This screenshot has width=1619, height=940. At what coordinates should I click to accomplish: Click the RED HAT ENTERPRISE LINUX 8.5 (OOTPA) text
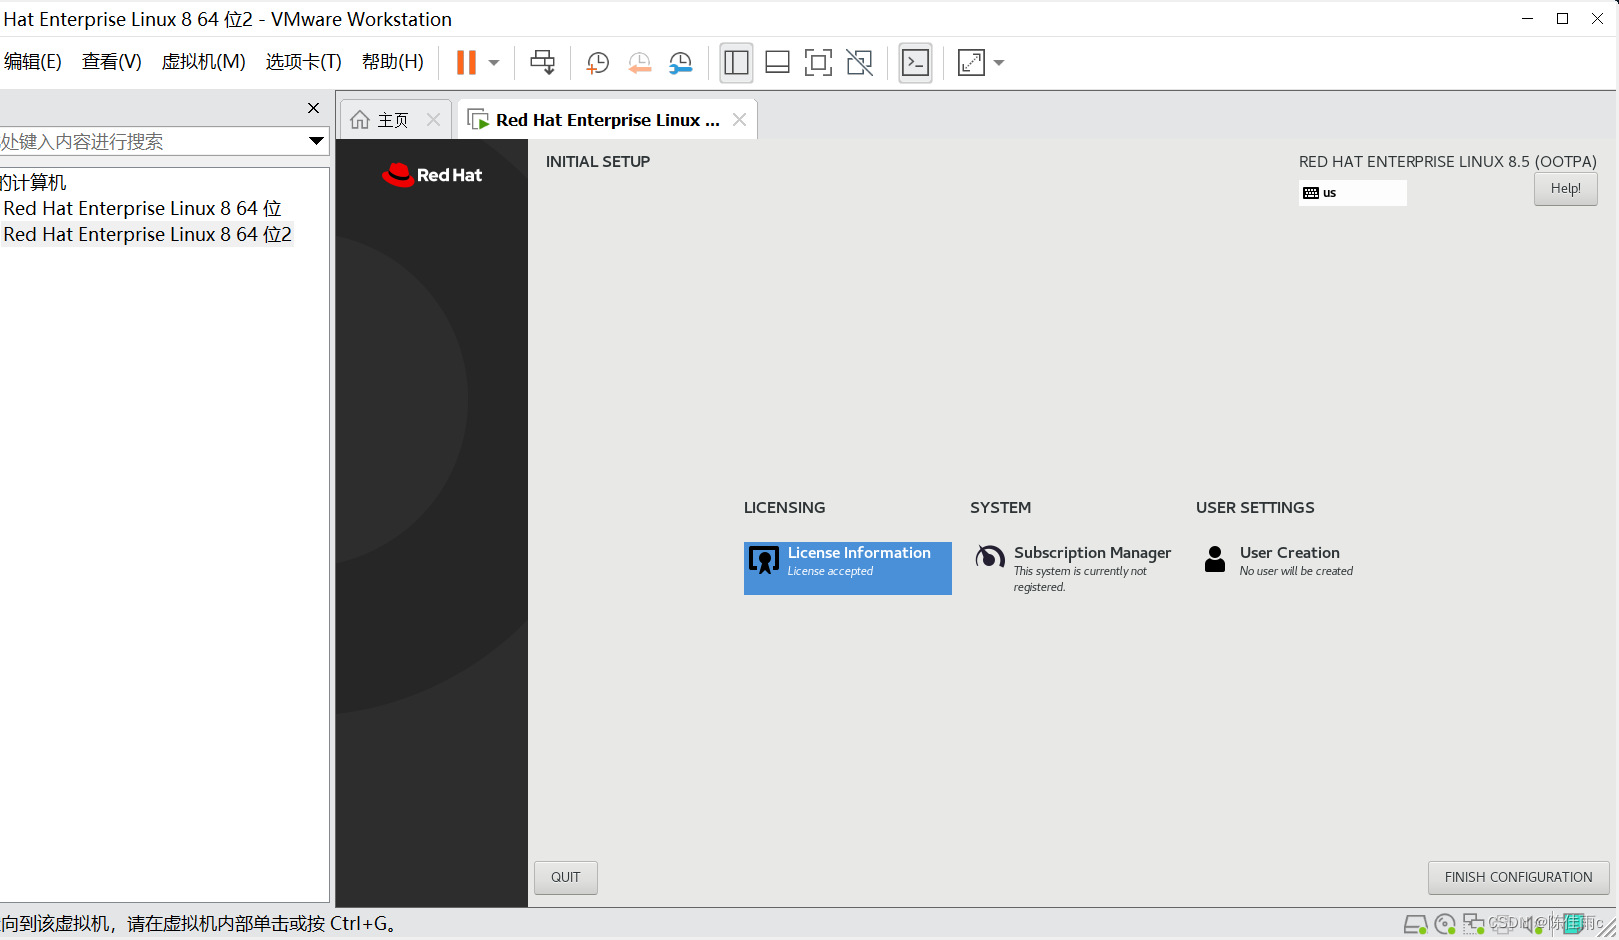(x=1448, y=161)
